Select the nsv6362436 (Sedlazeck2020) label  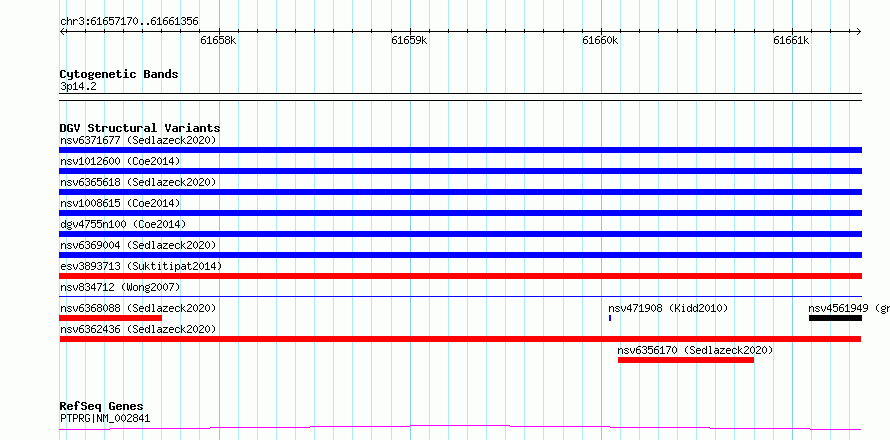pos(138,329)
